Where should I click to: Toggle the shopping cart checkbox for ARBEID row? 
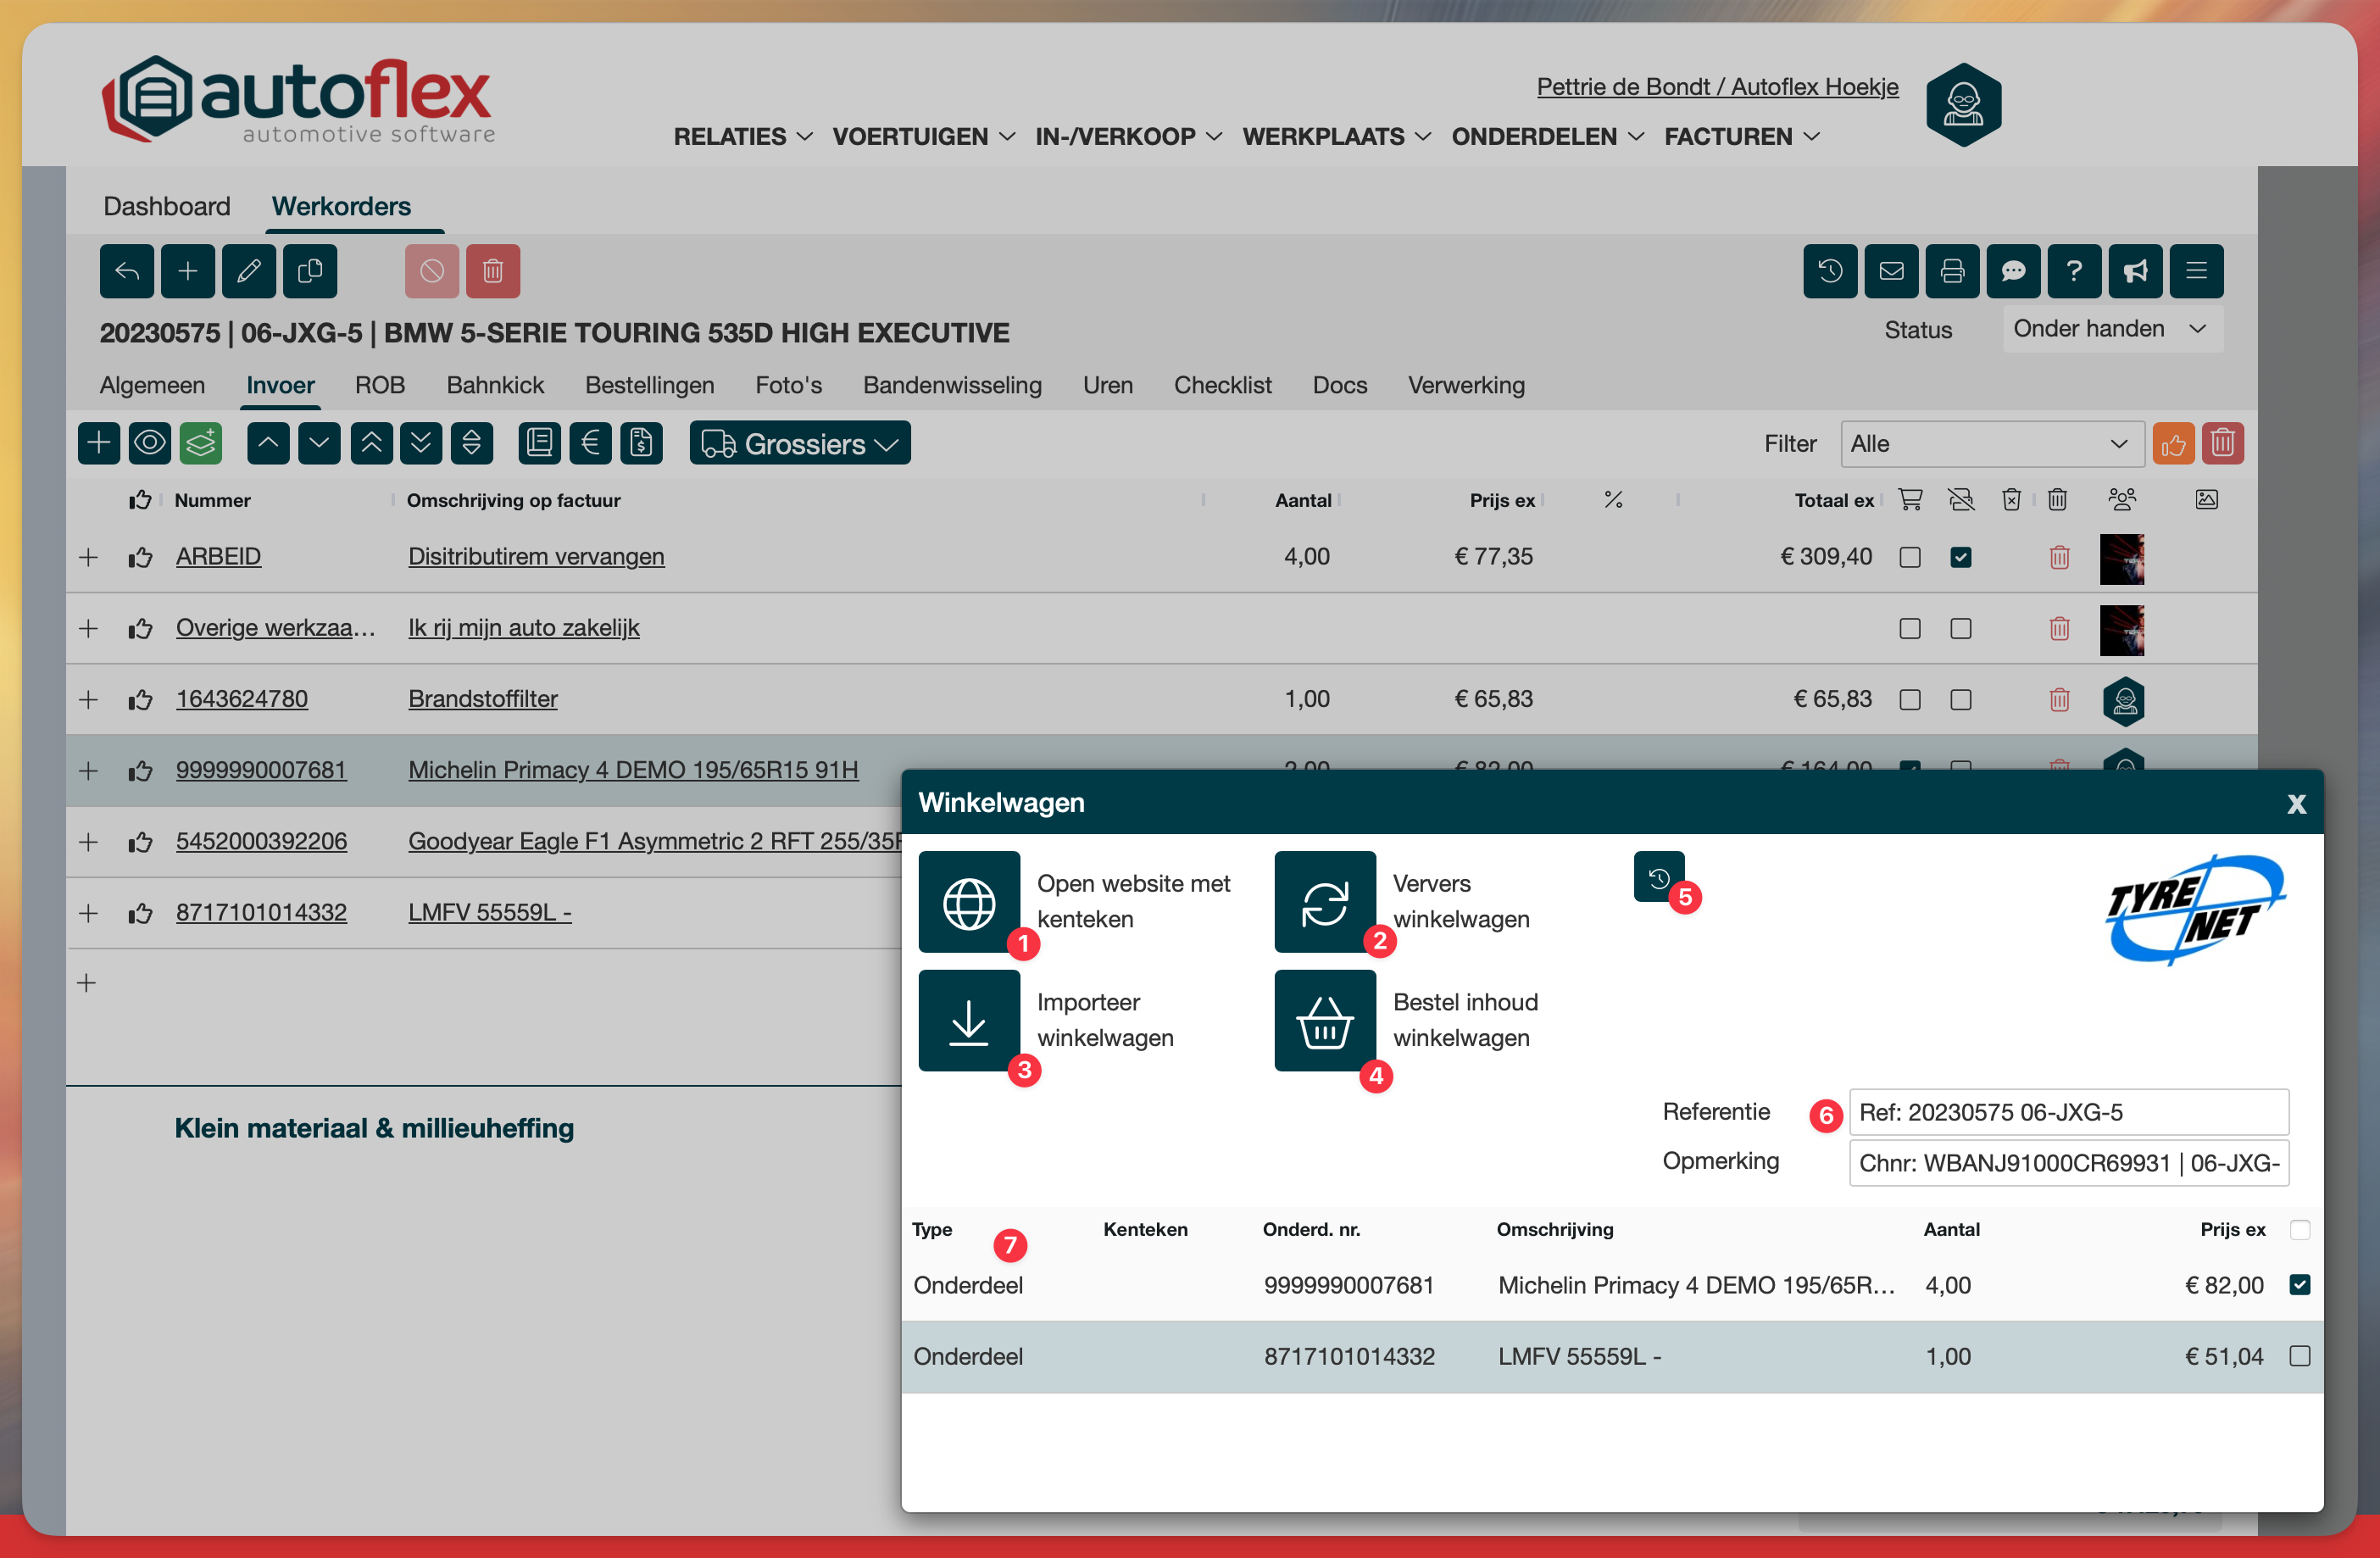coord(1909,557)
